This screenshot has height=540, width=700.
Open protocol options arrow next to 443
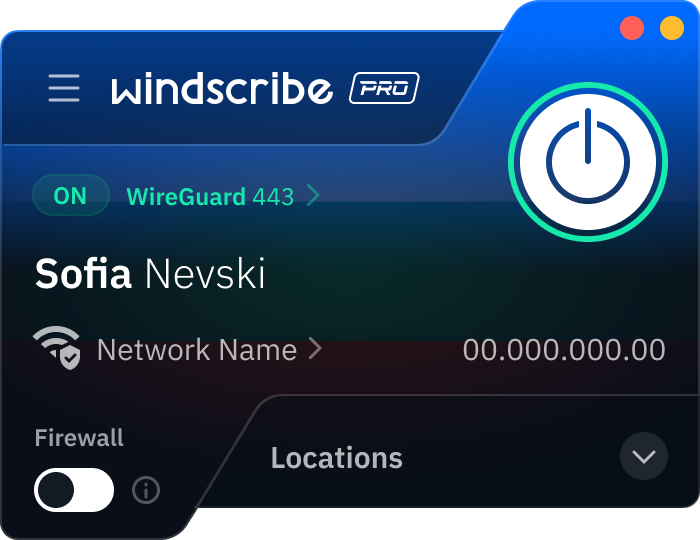[314, 195]
